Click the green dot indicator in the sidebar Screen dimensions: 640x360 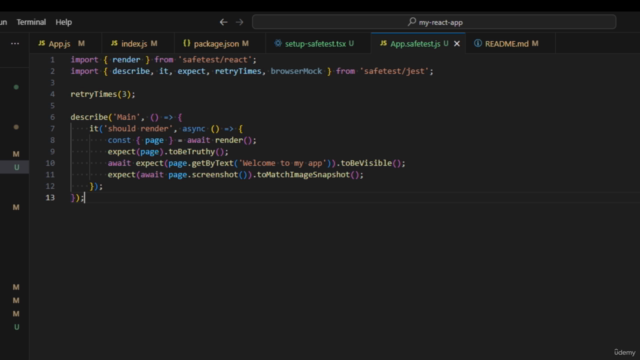point(16,87)
